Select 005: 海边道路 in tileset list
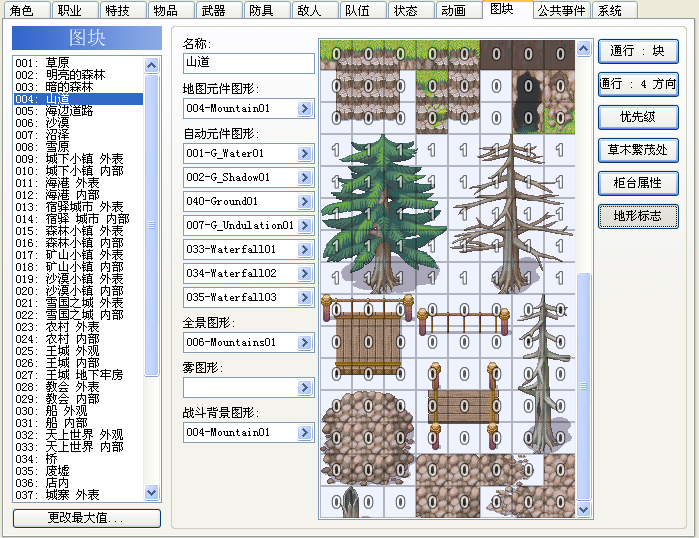The image size is (699, 538). coord(78,111)
